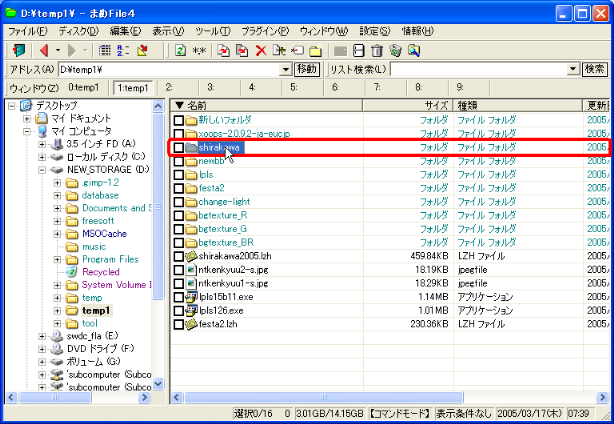
Task: Click the red back arrow toolbar icon
Action: [43, 50]
